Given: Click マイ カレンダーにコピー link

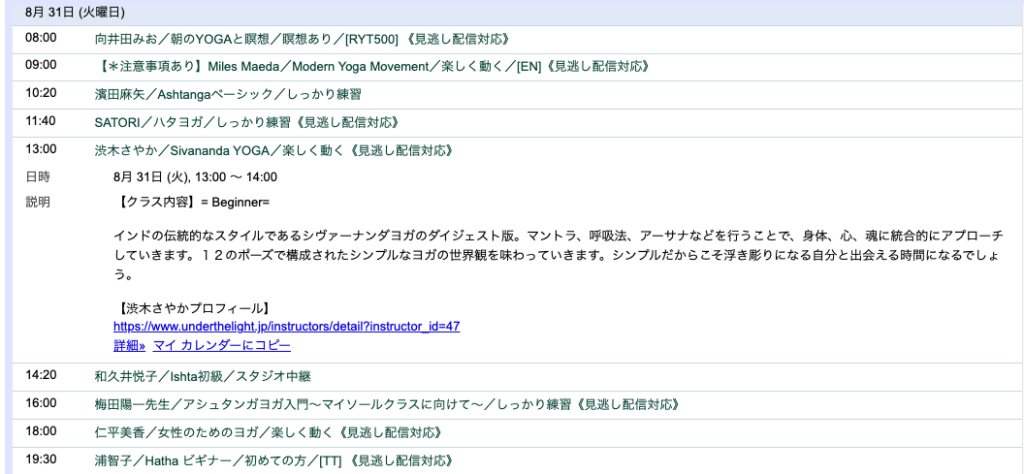Looking at the screenshot, I should (221, 346).
